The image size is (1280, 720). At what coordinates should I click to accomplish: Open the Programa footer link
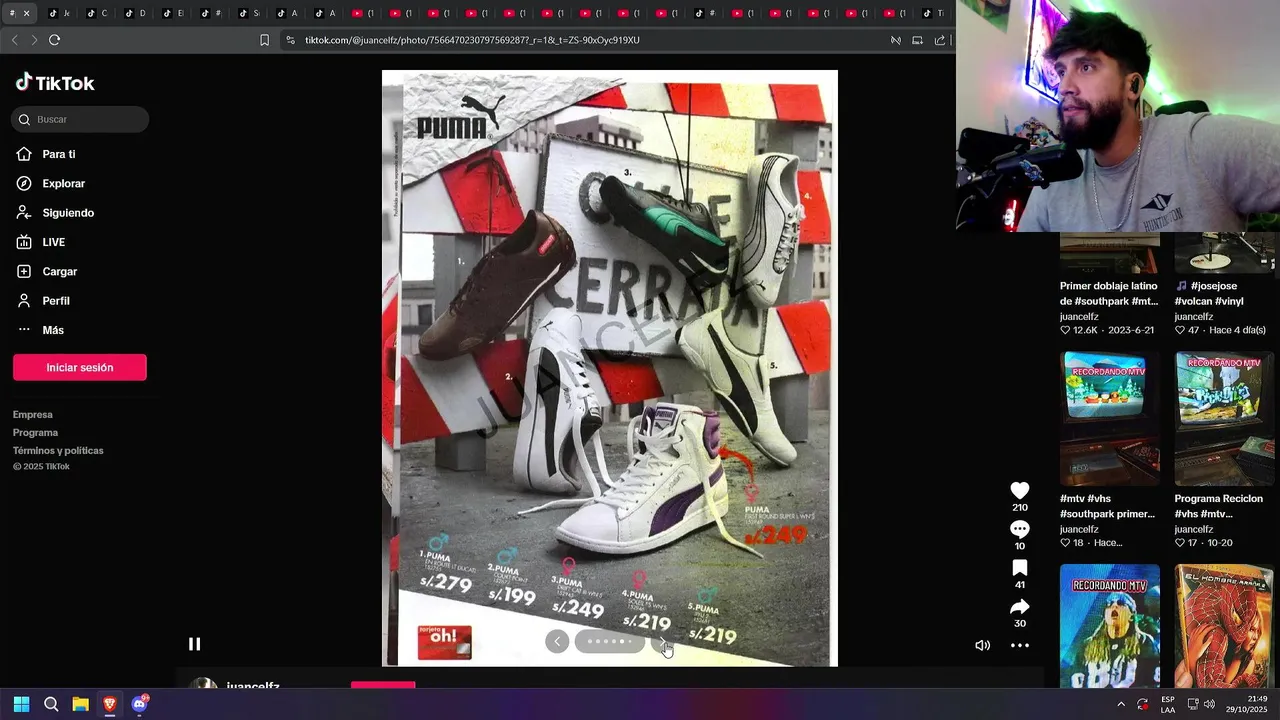pos(35,432)
